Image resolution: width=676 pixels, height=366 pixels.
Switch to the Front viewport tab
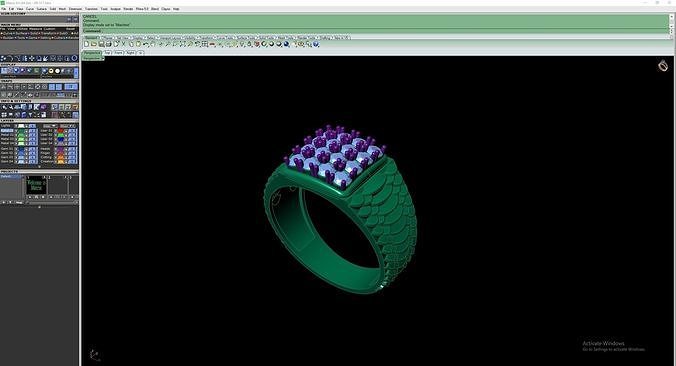point(118,53)
